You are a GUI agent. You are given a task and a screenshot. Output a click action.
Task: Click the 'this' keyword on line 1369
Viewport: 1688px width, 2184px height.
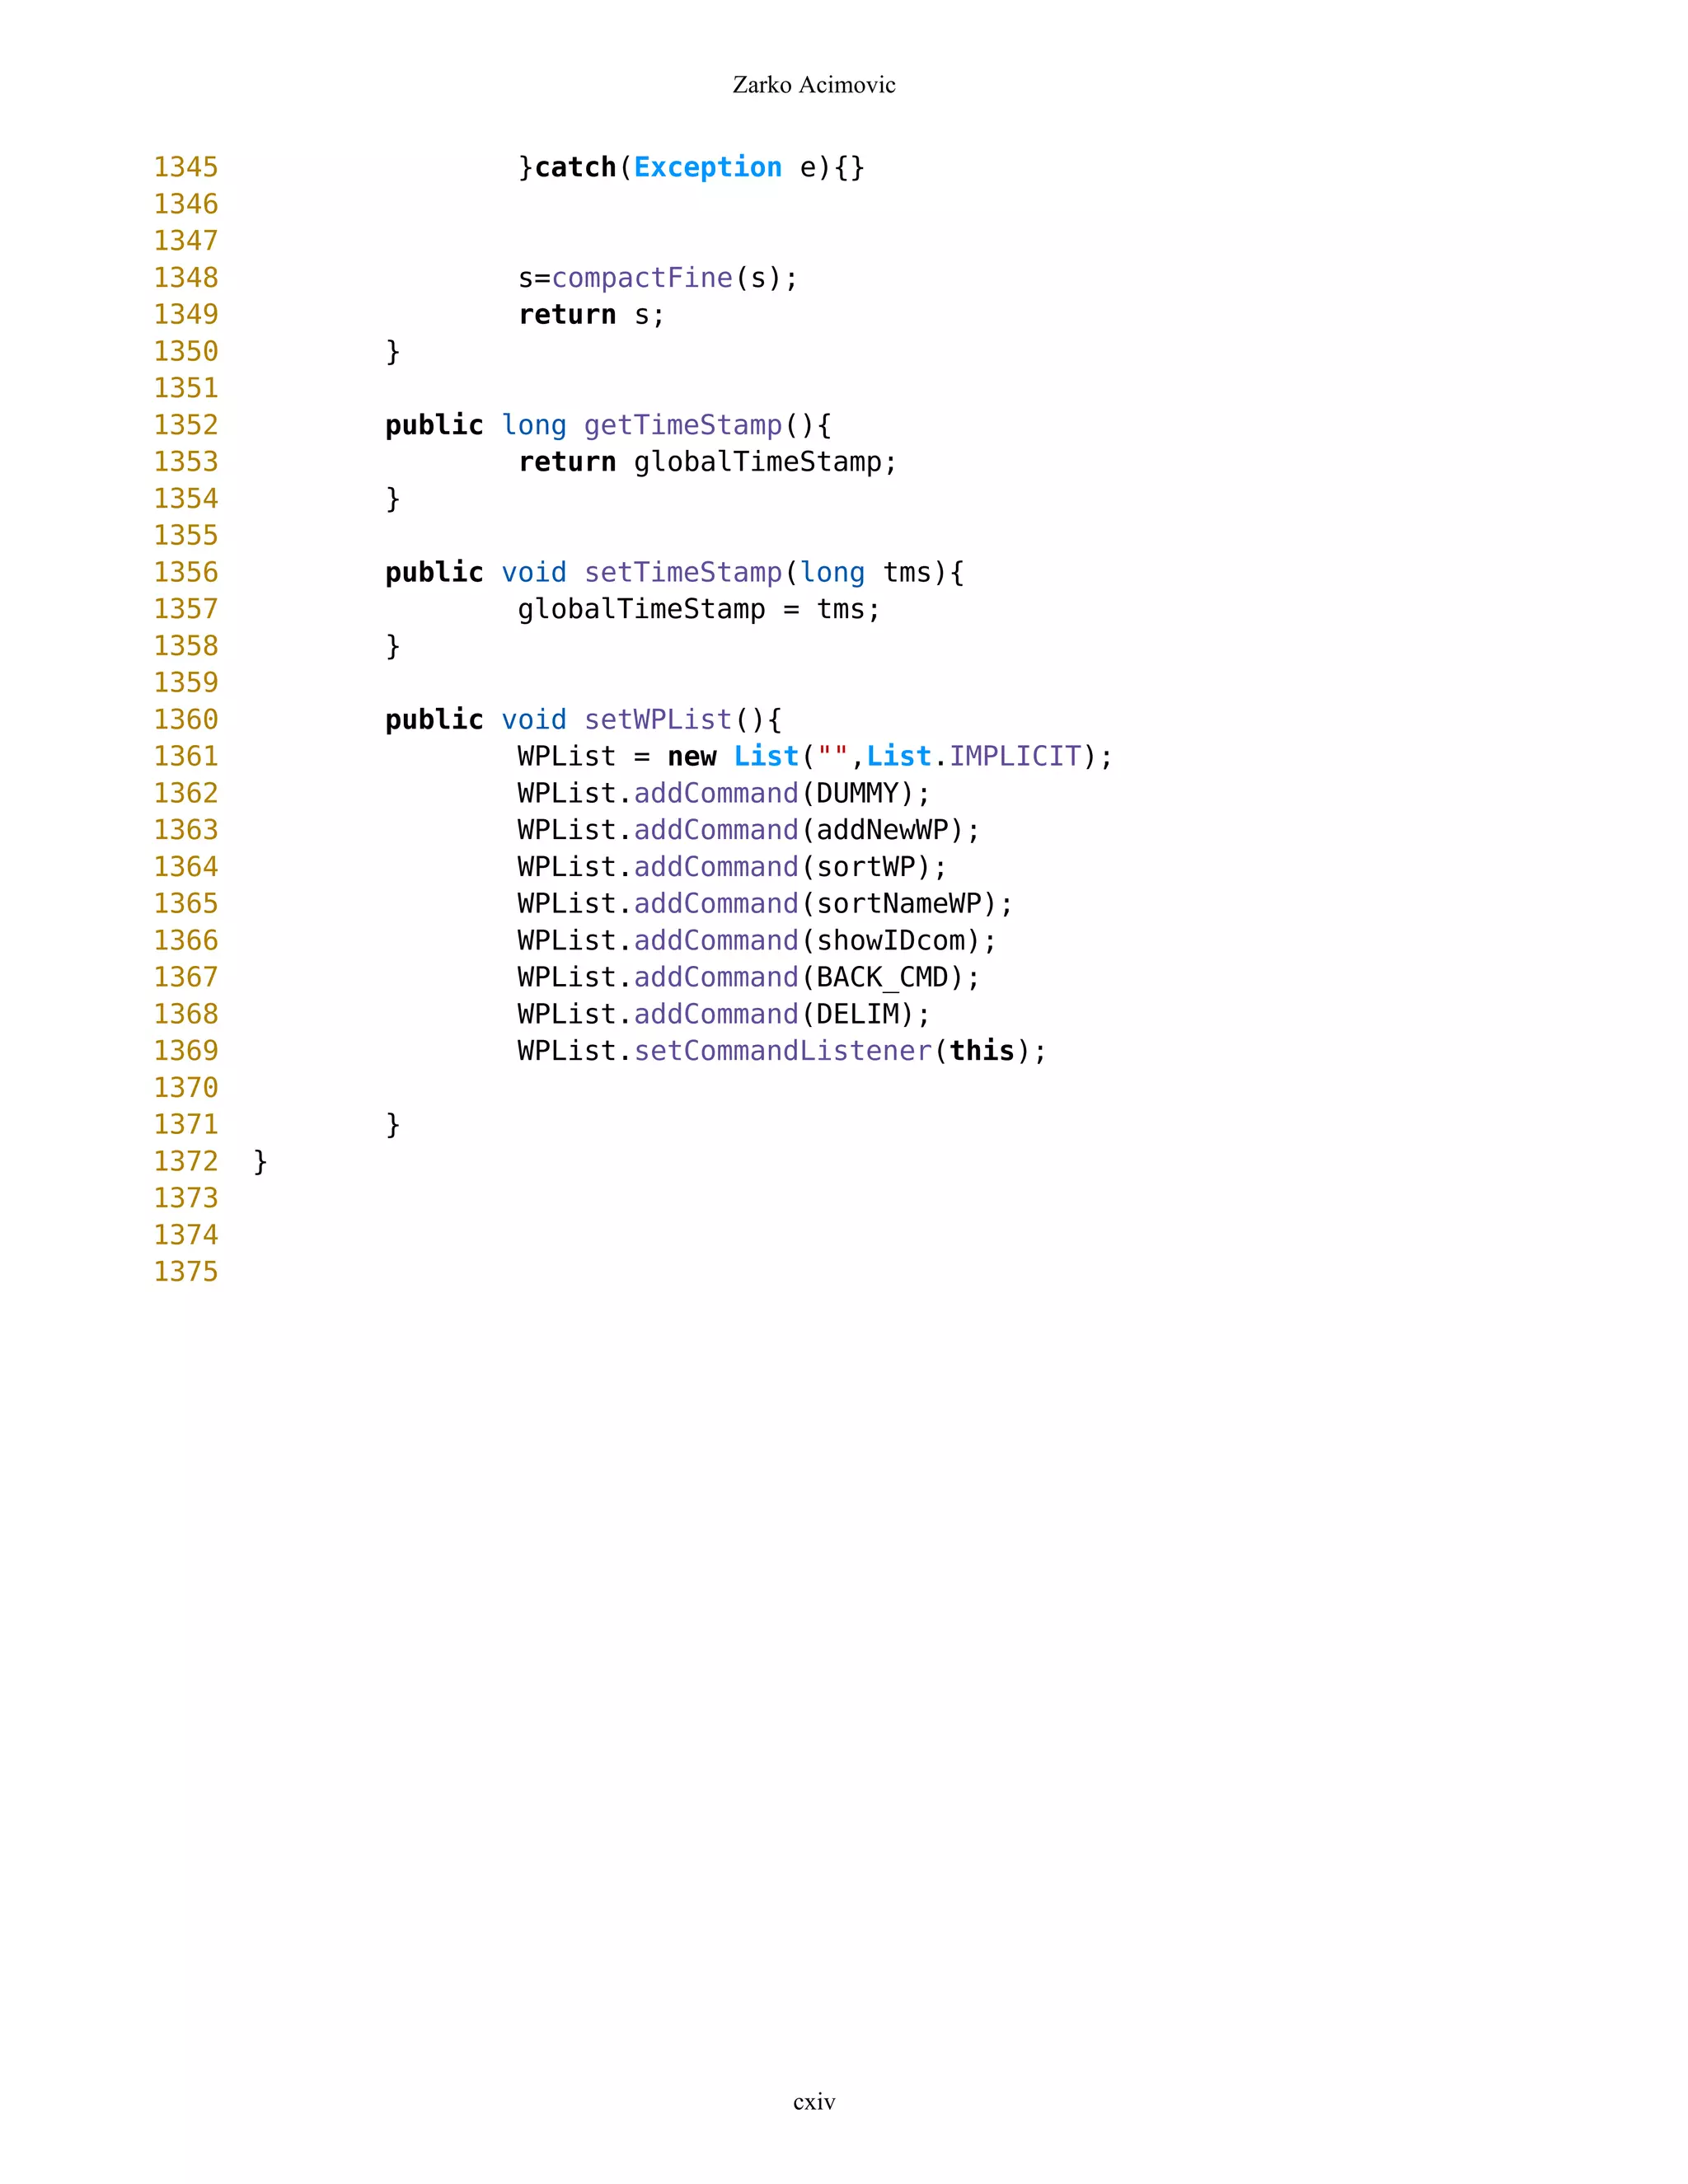pos(982,1051)
